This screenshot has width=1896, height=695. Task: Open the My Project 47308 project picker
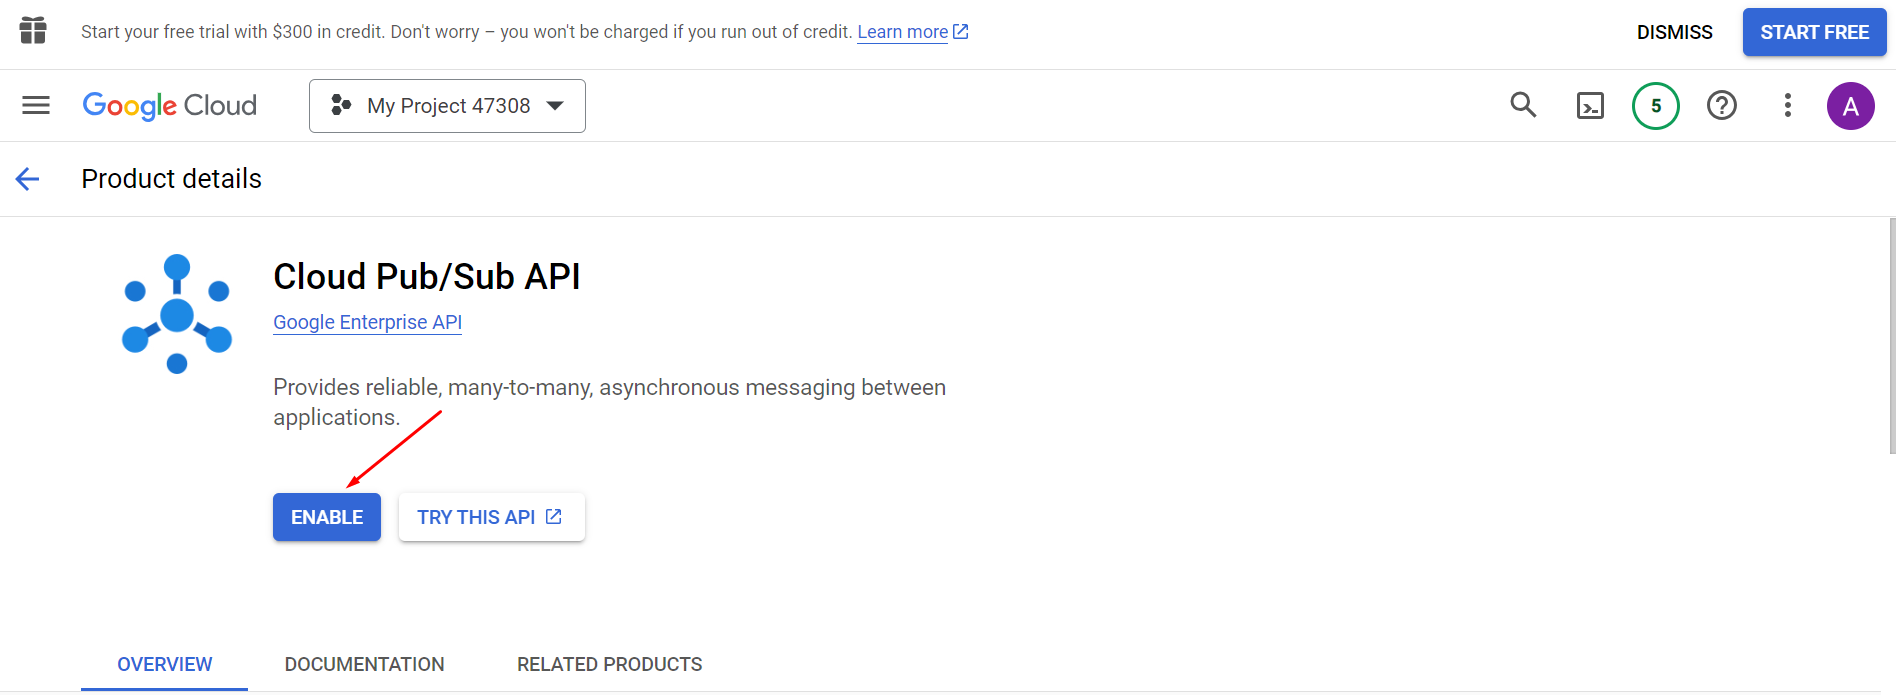447,105
